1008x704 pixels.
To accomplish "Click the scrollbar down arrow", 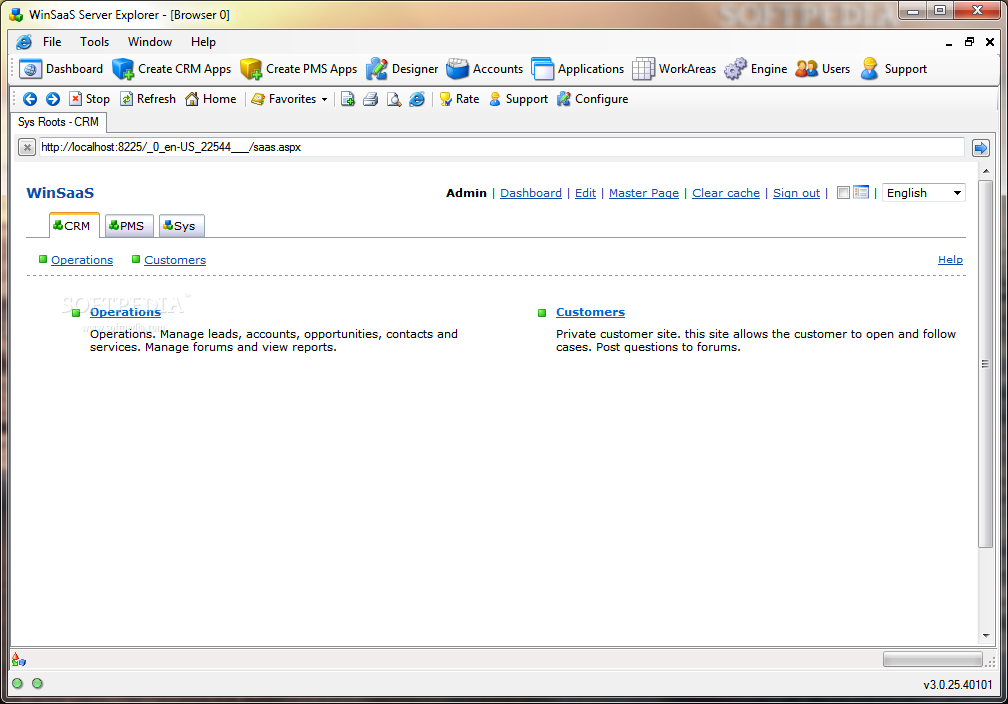I will [986, 636].
